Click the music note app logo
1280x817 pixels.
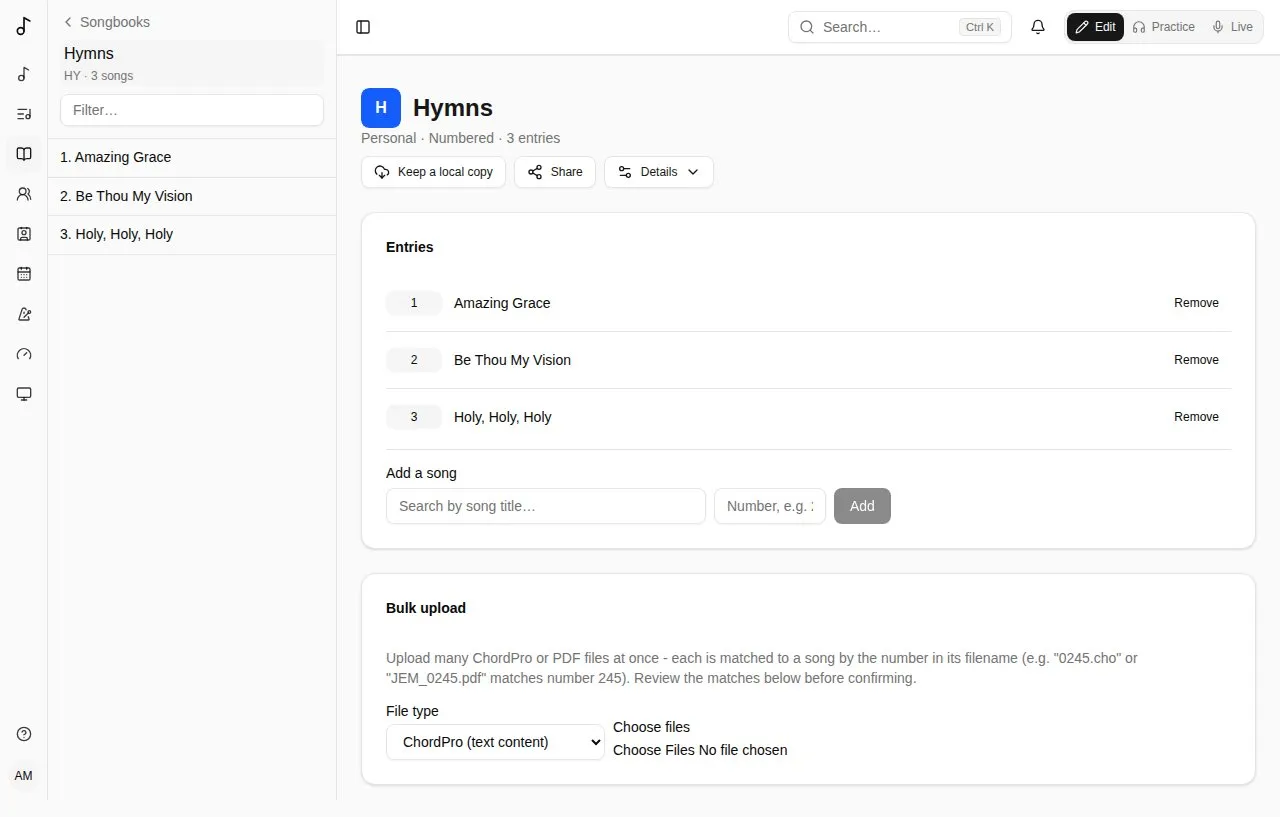pos(24,26)
